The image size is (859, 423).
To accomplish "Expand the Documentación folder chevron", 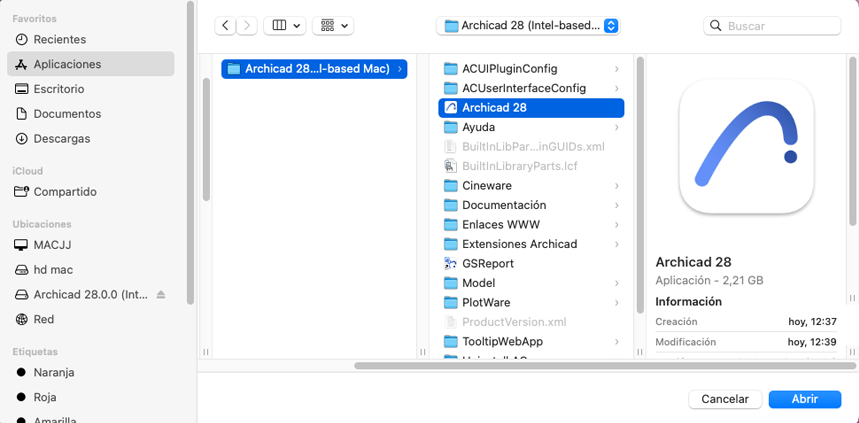I will 617,205.
